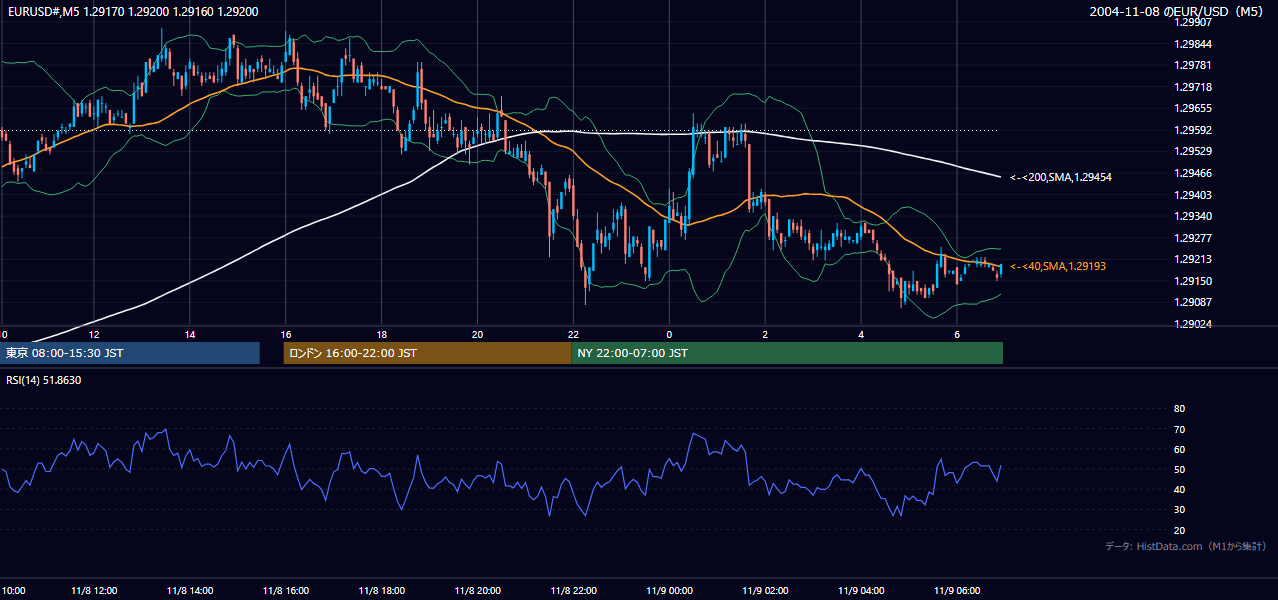Image resolution: width=1278 pixels, height=600 pixels.
Task: Click the bottom time label 11/8 18:00
Action: pyautogui.click(x=382, y=591)
